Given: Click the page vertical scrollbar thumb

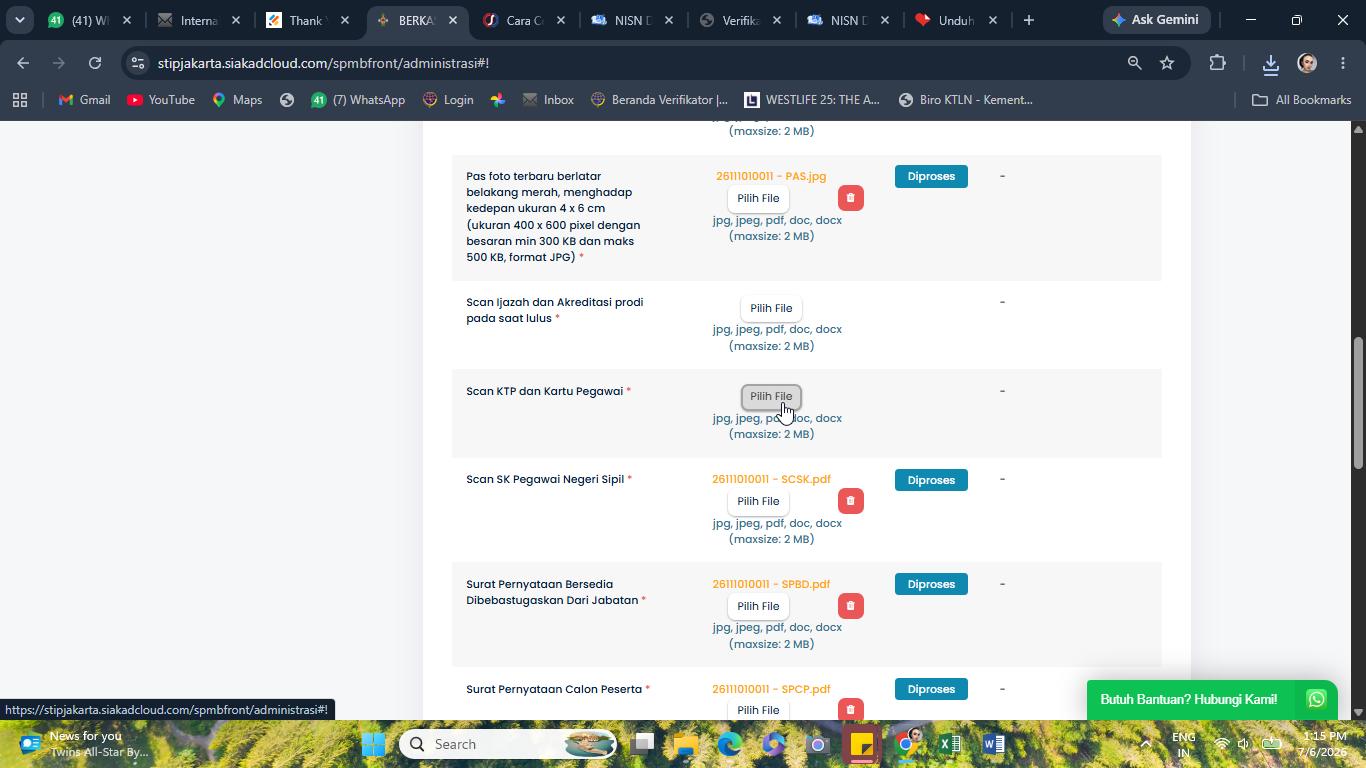Looking at the screenshot, I should [1358, 403].
